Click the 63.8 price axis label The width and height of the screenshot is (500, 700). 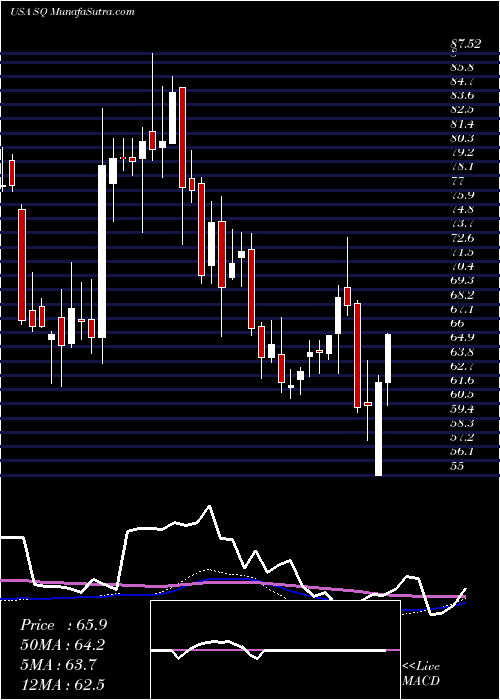pyautogui.click(x=463, y=352)
